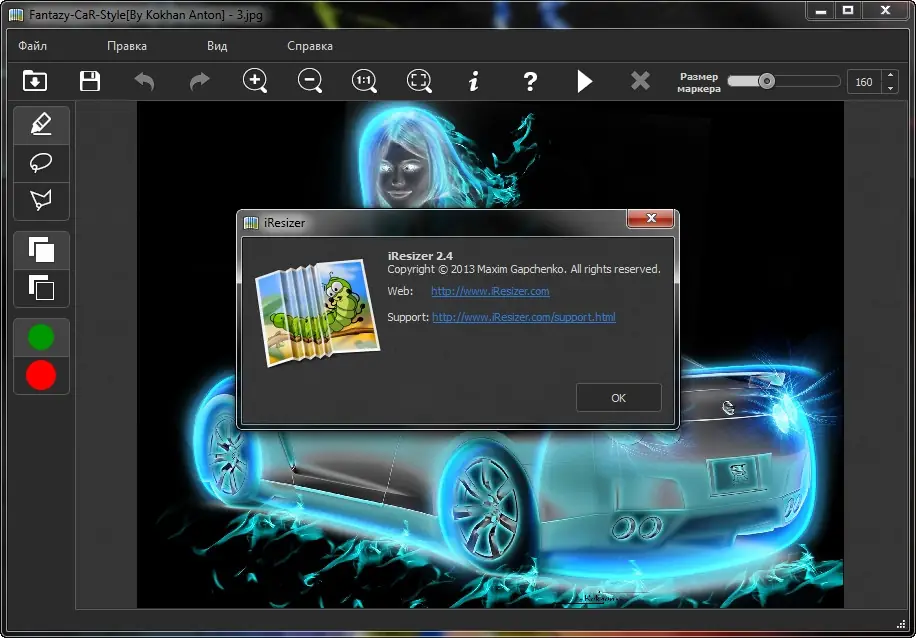Click the outlined overlapping squares icon
Viewport: 916px width, 638px height.
41,287
